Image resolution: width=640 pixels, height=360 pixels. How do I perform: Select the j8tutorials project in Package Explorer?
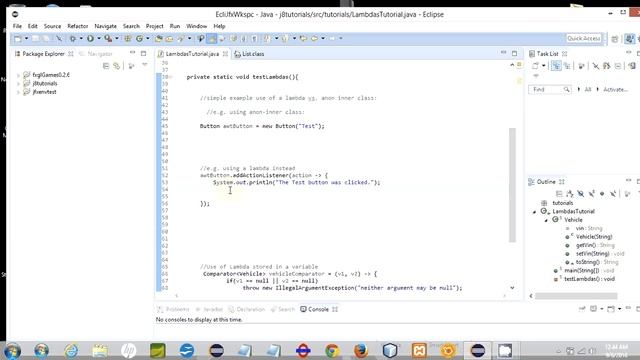tap(45, 84)
